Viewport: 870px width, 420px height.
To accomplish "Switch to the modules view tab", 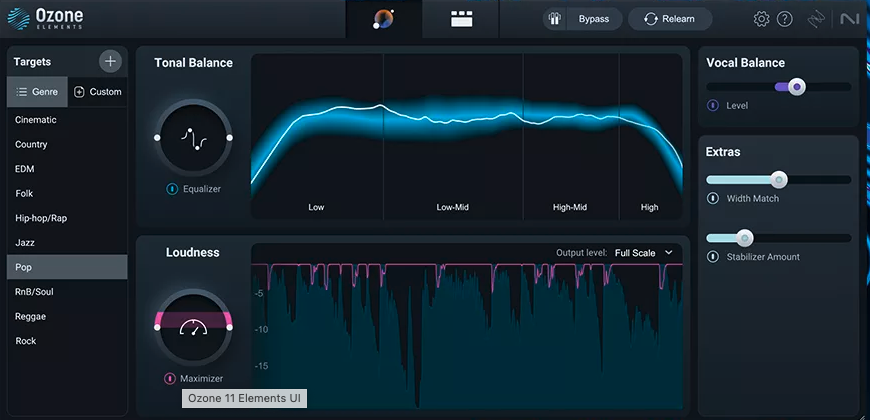I will (461, 19).
